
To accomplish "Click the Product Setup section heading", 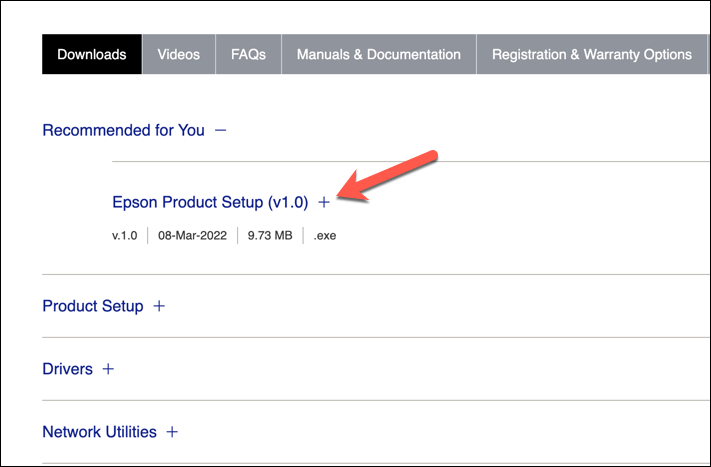I will (x=93, y=306).
